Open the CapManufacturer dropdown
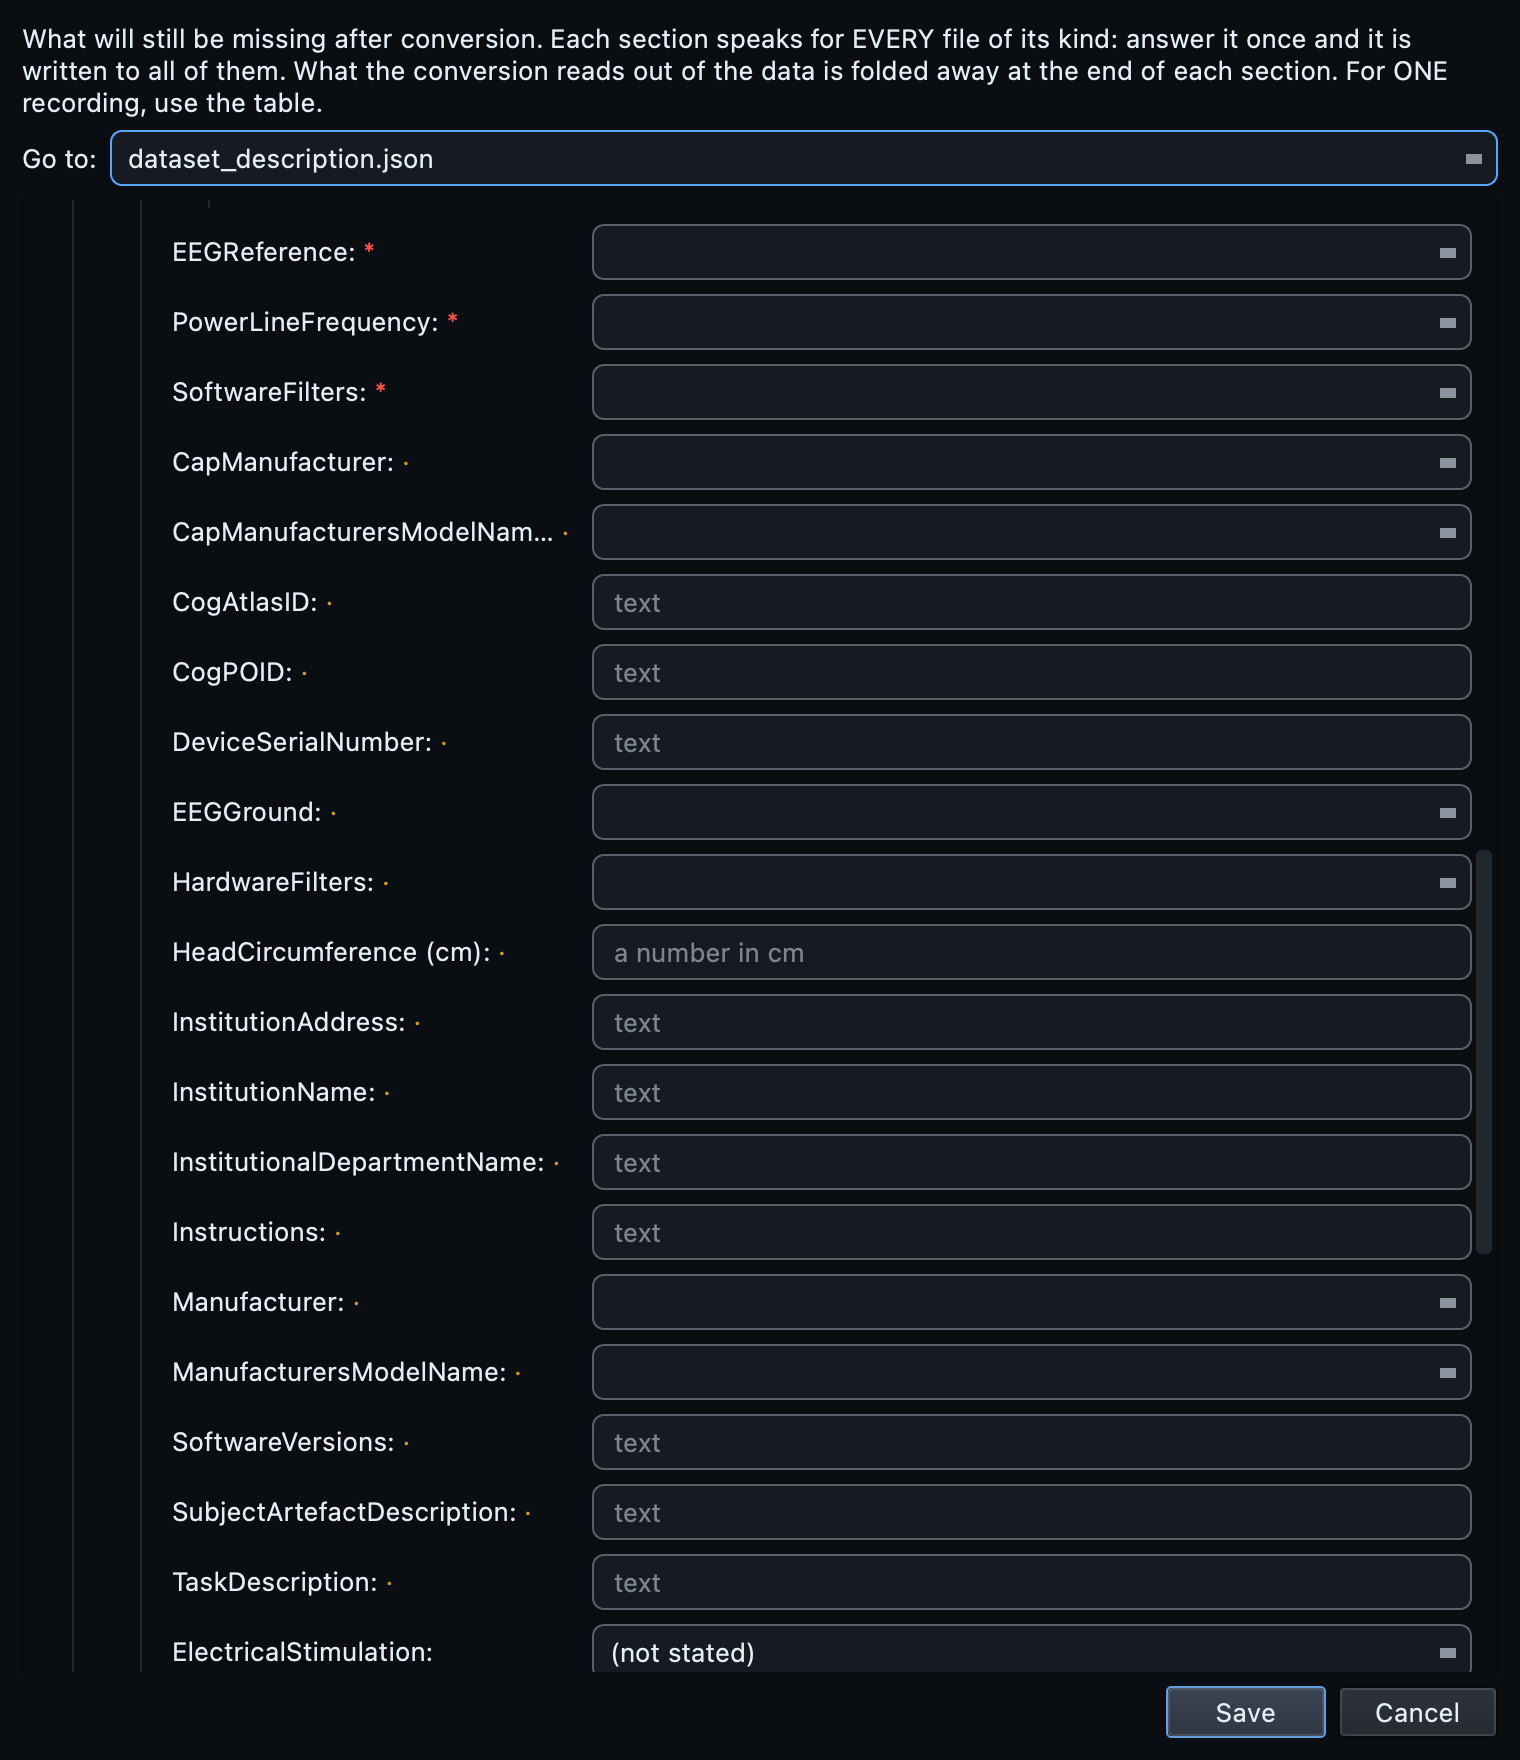Image resolution: width=1520 pixels, height=1760 pixels. click(x=1031, y=462)
